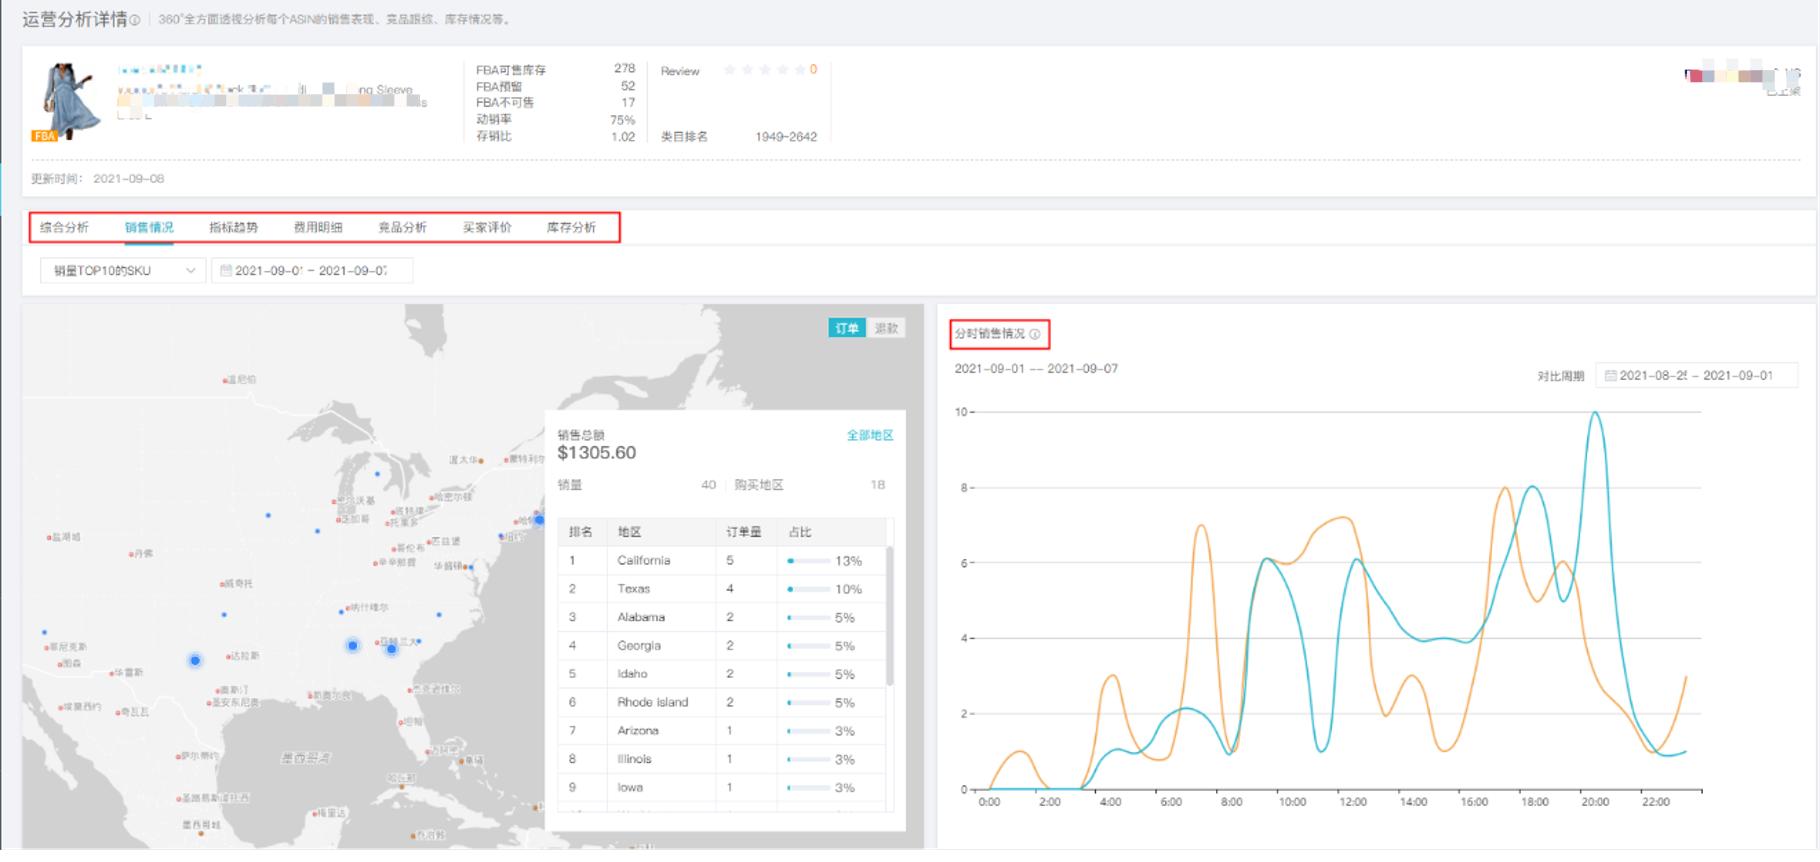Click the info icon beside 运营分析详情 title

click(135, 20)
